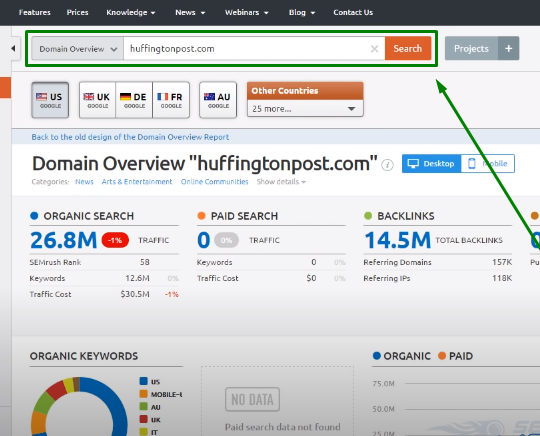
Task: Click the plus icon next to Projects
Action: (x=508, y=49)
